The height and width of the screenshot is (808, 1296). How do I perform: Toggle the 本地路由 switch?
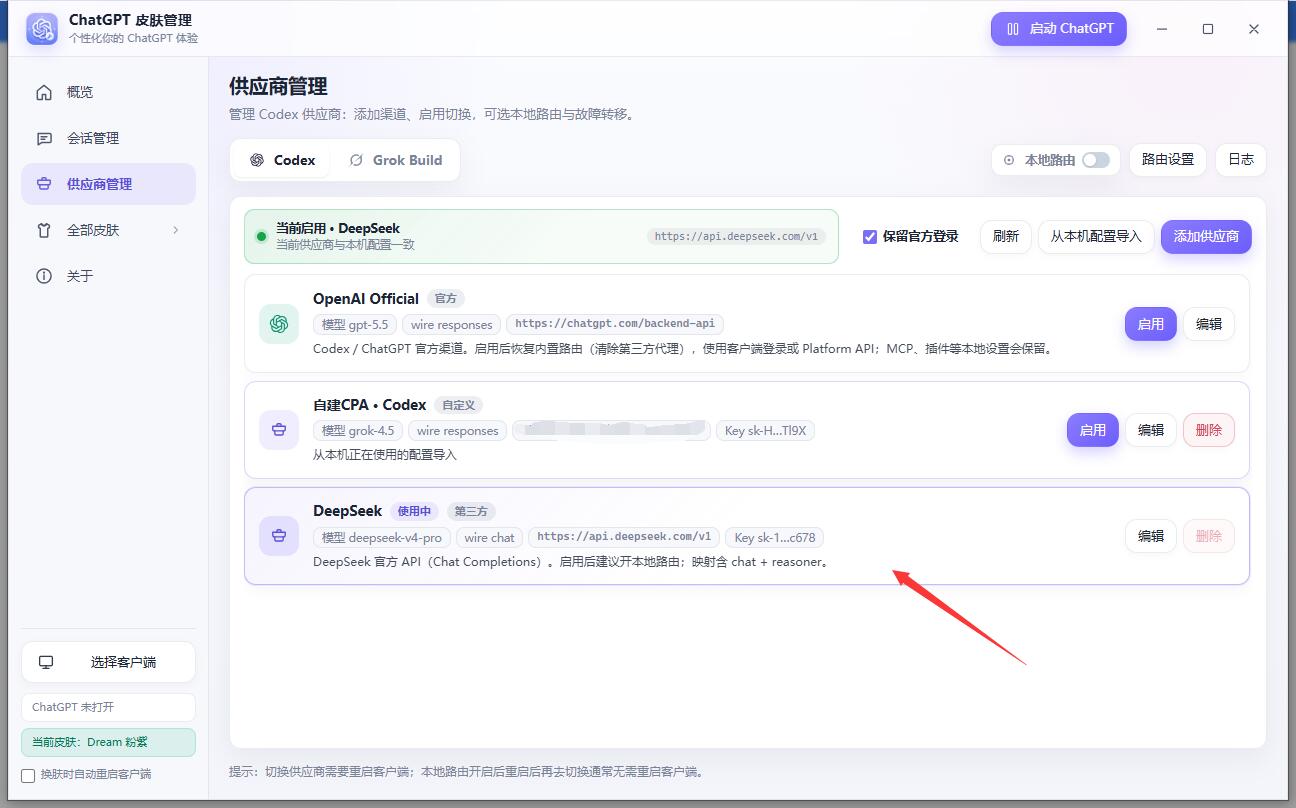(x=1096, y=160)
